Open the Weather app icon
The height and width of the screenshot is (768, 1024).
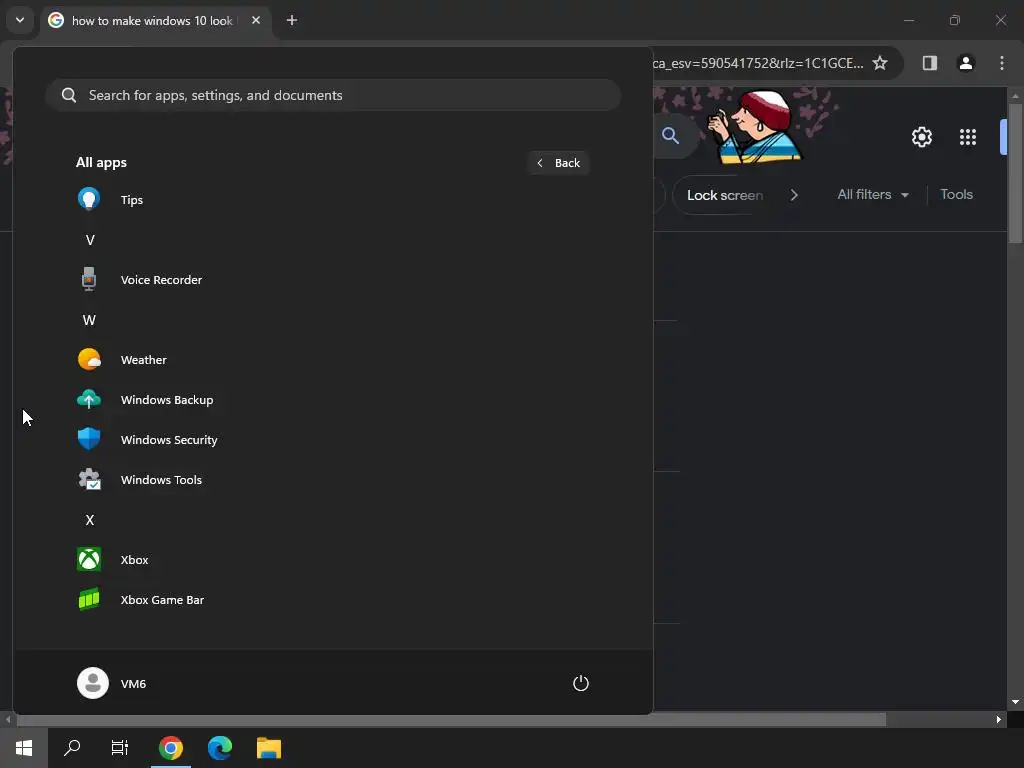89,359
